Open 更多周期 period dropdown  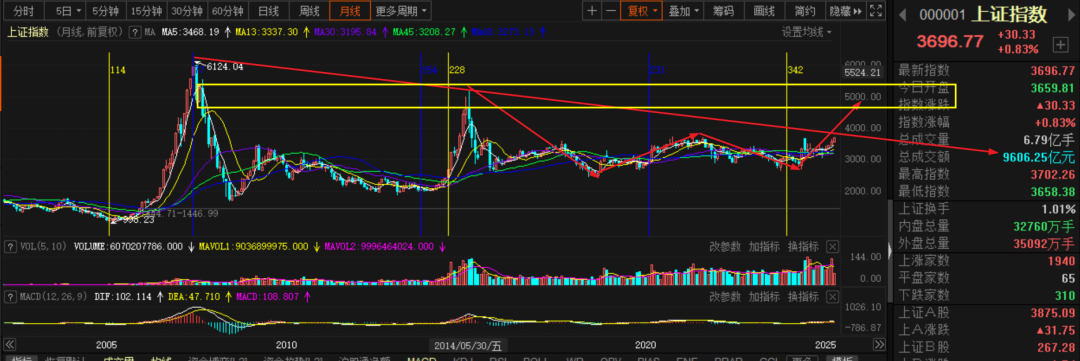click(402, 10)
